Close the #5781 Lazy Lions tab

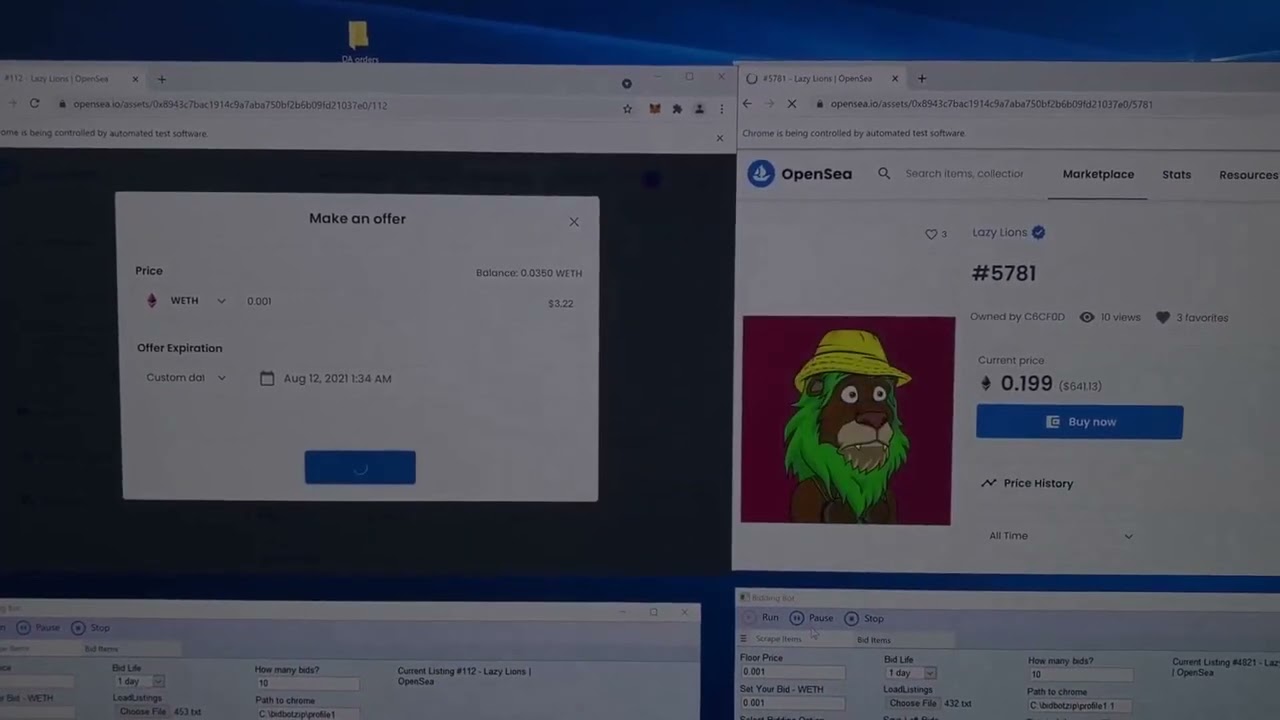click(895, 78)
